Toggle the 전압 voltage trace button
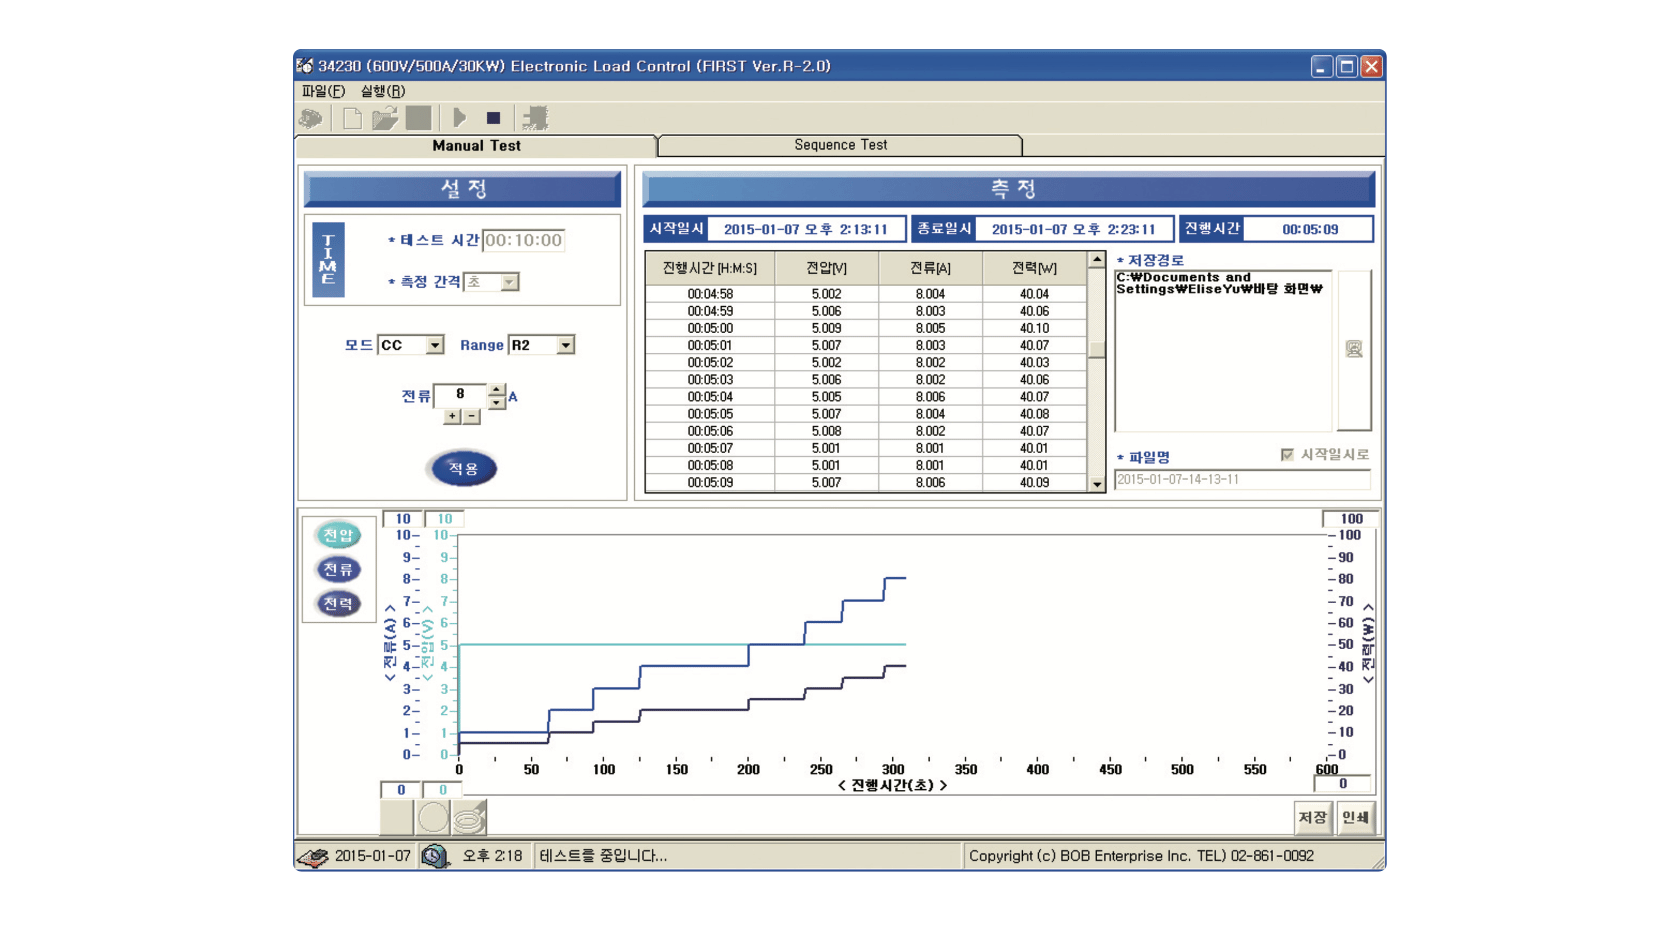This screenshot has width=1680, height=945. [338, 535]
